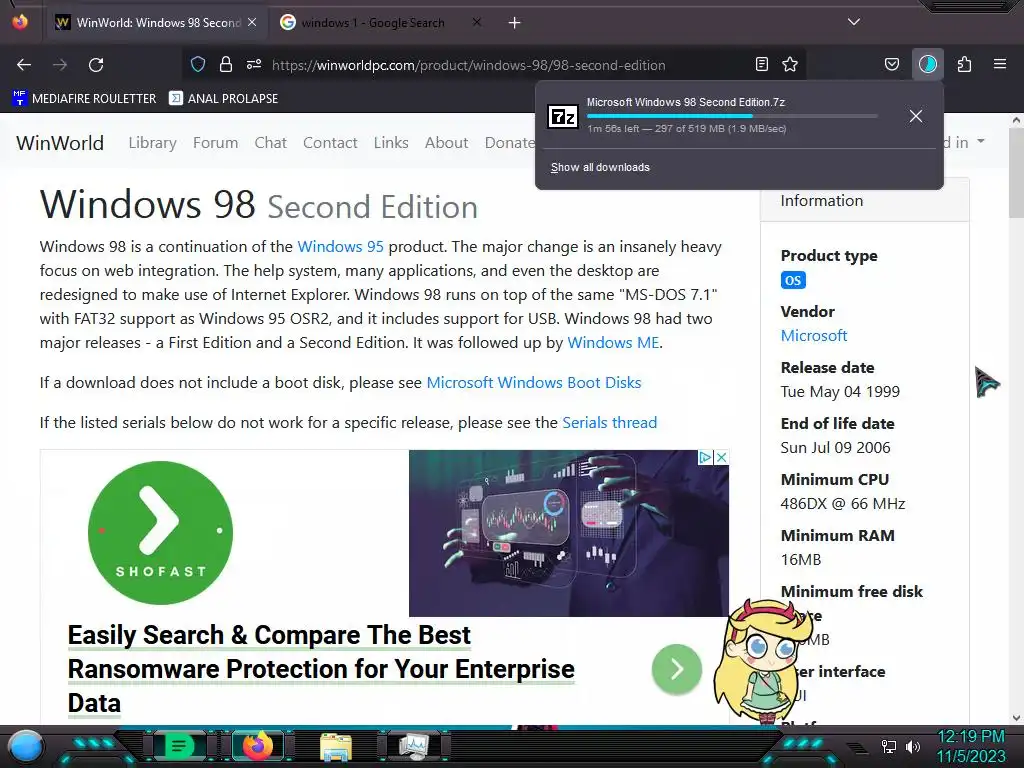Click the 7z file icon in downloads
The image size is (1024, 768).
click(x=563, y=116)
